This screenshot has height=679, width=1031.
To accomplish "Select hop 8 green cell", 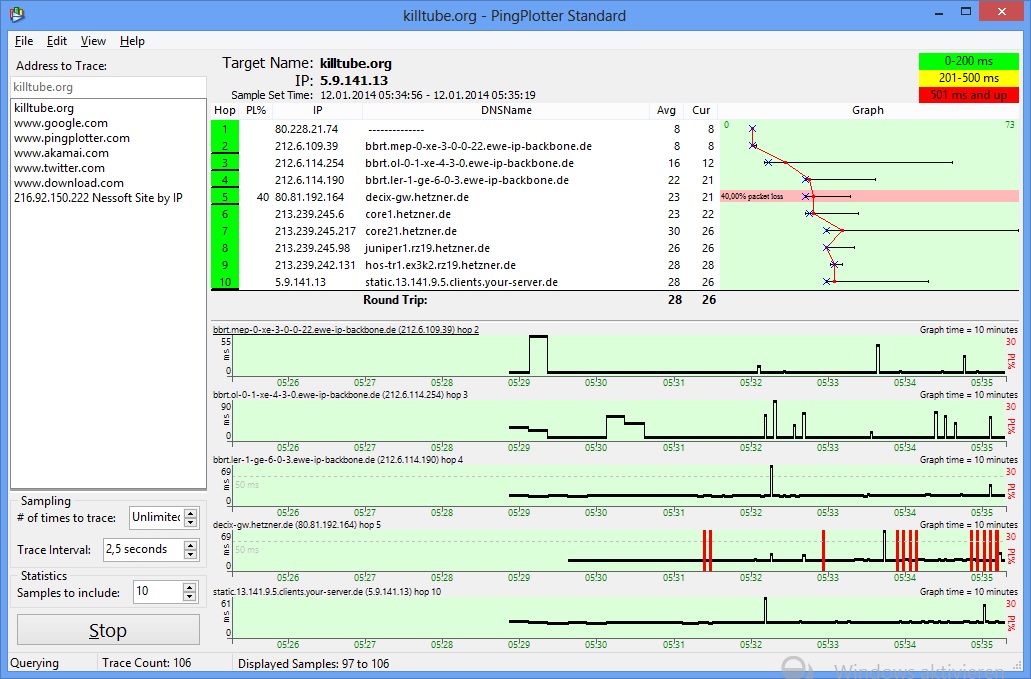I will tap(225, 248).
